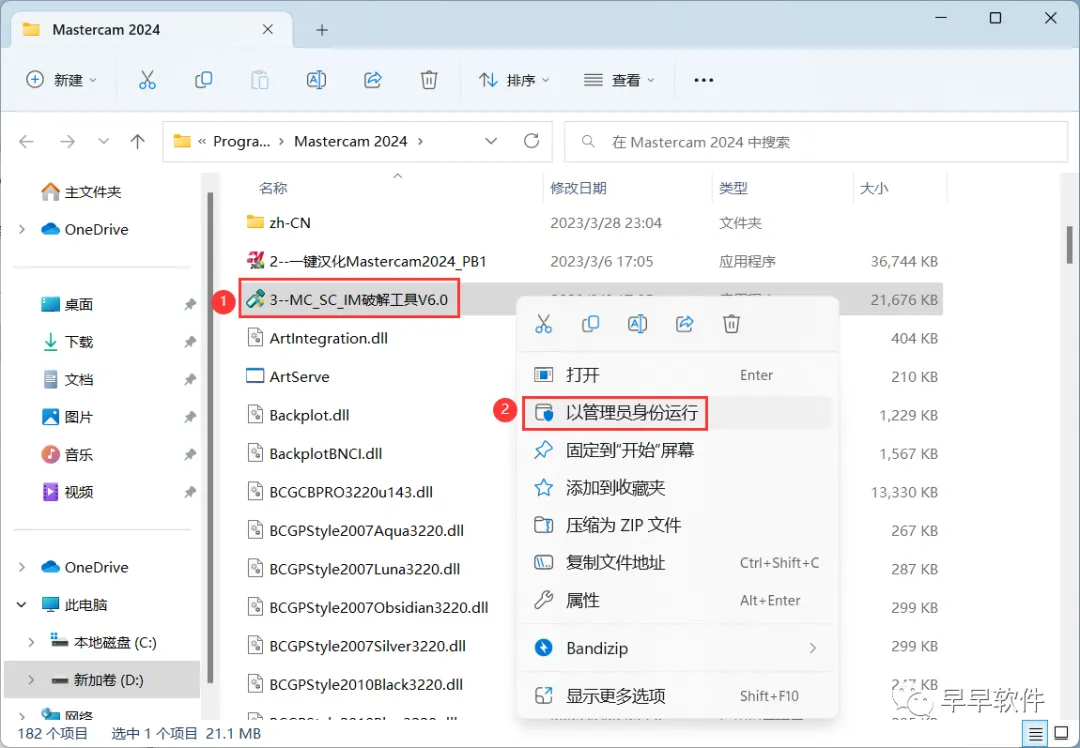
Task: Open the 查看 view dropdown
Action: click(619, 80)
